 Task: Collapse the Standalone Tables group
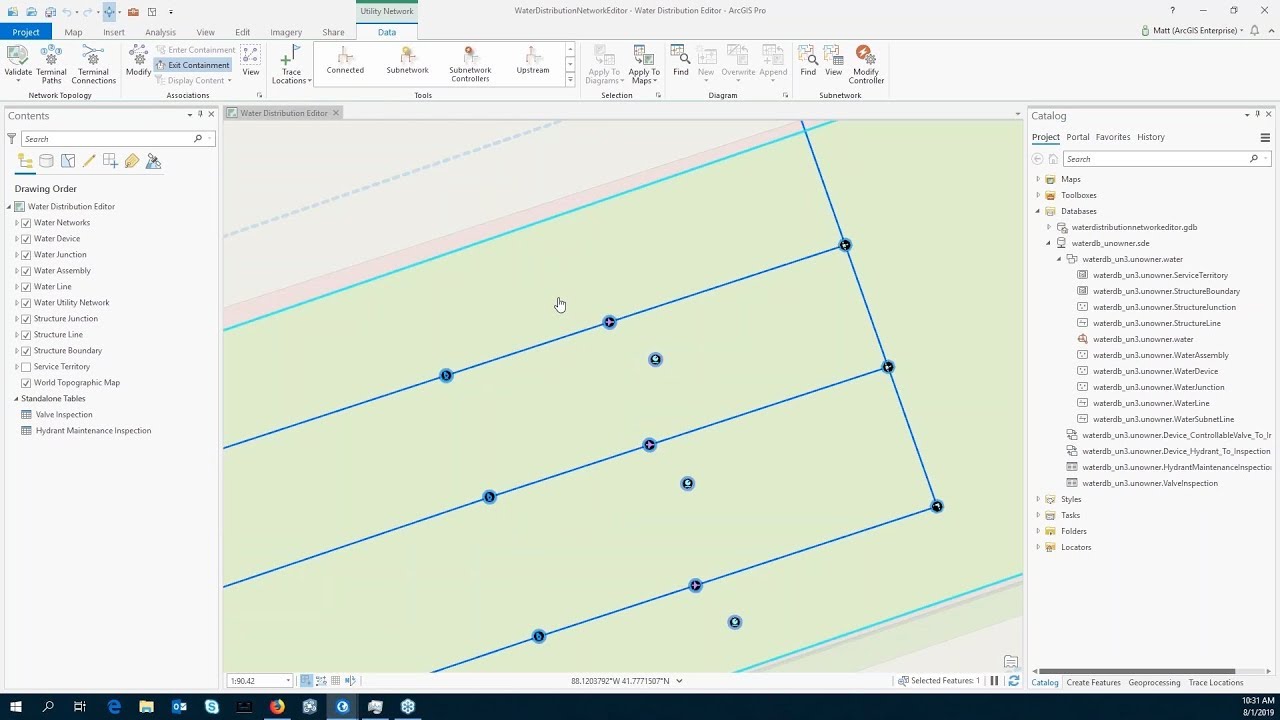(17, 399)
